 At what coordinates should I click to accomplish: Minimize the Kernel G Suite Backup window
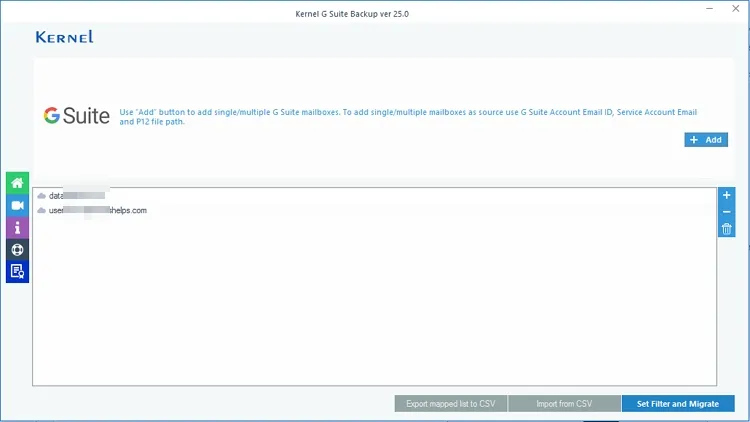pos(709,9)
